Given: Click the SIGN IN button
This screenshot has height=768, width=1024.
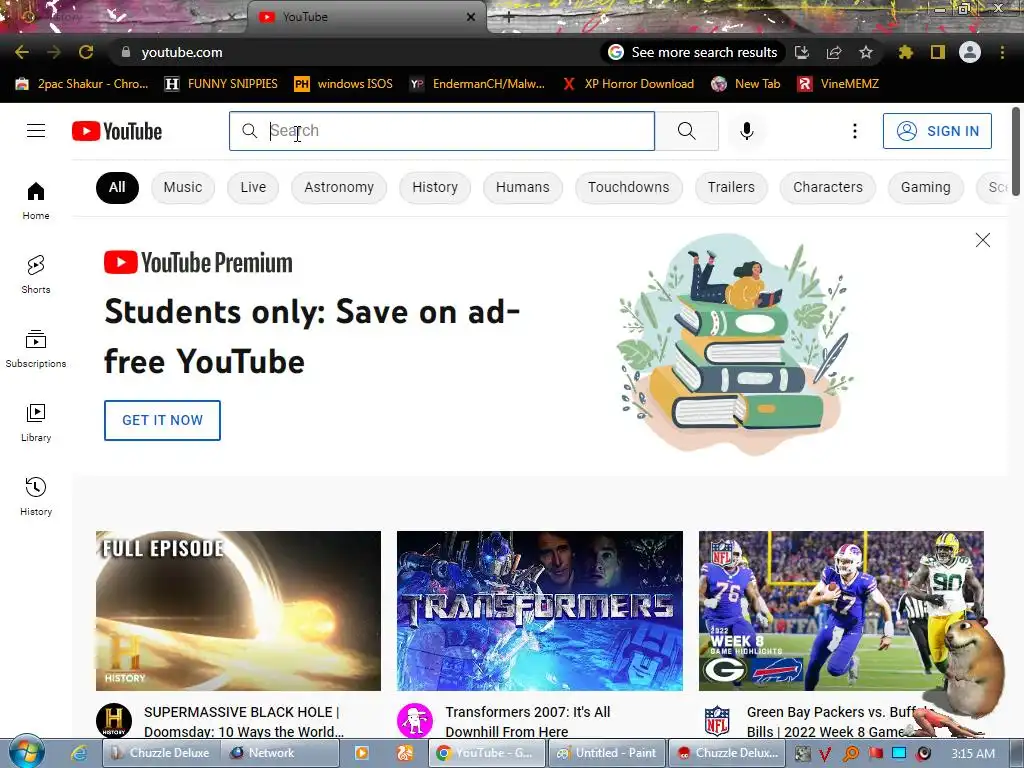Looking at the screenshot, I should 937,131.
